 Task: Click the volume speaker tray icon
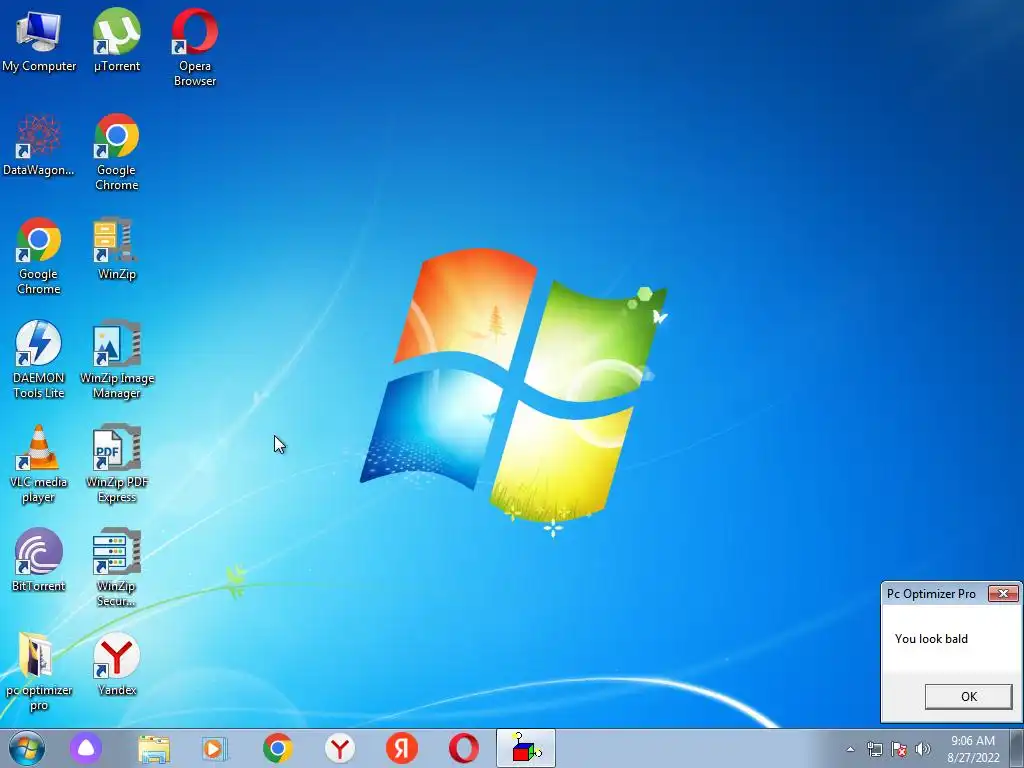(x=923, y=749)
